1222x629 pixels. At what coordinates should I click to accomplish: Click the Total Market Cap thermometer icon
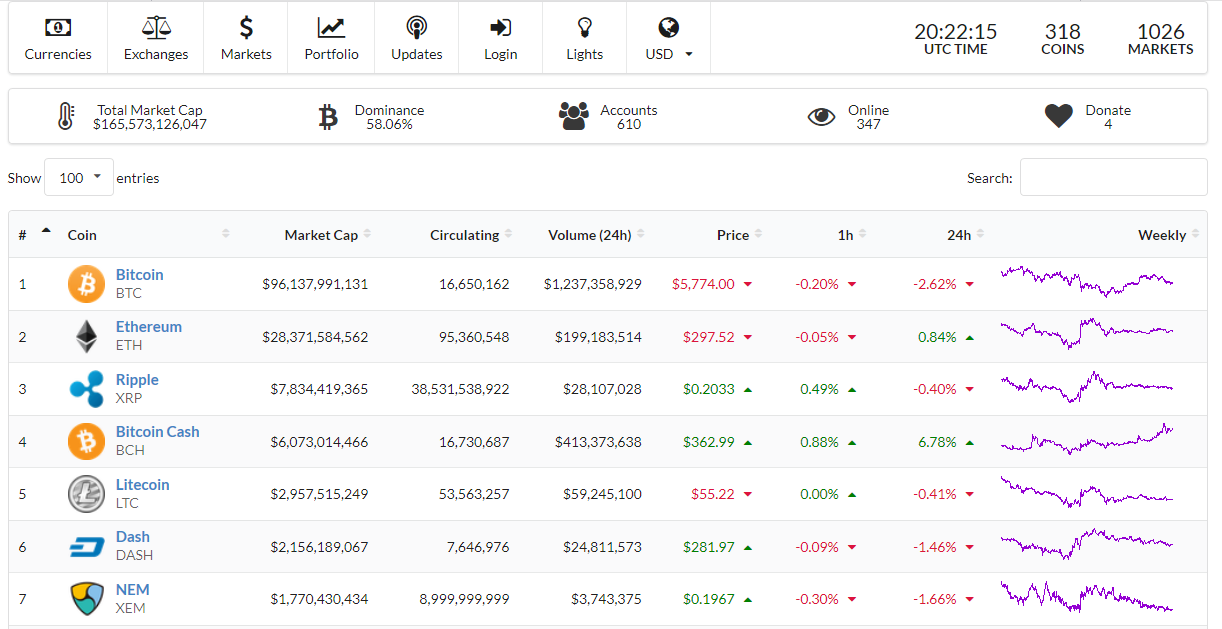(66, 117)
